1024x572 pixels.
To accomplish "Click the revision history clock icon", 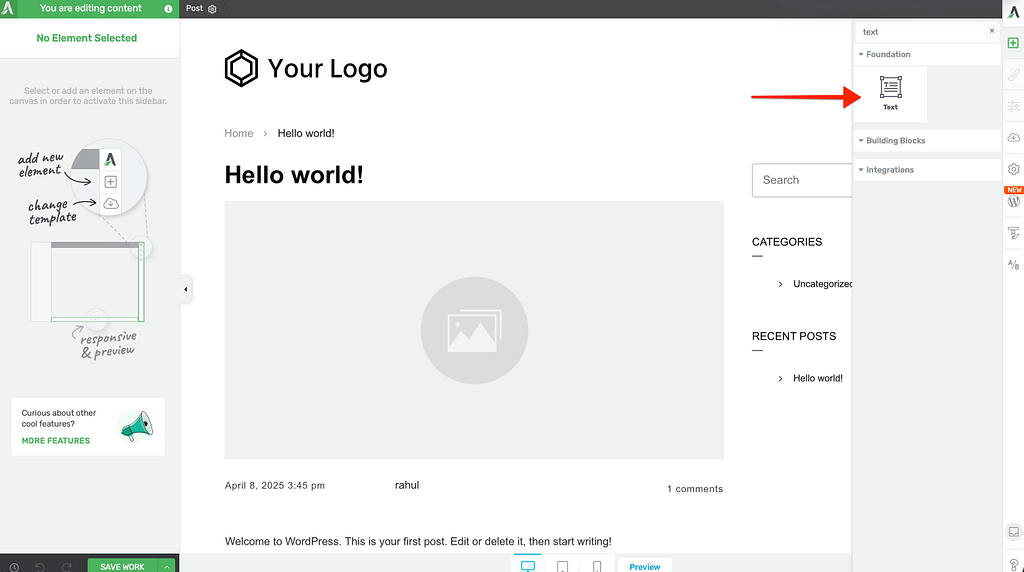I will (14, 566).
